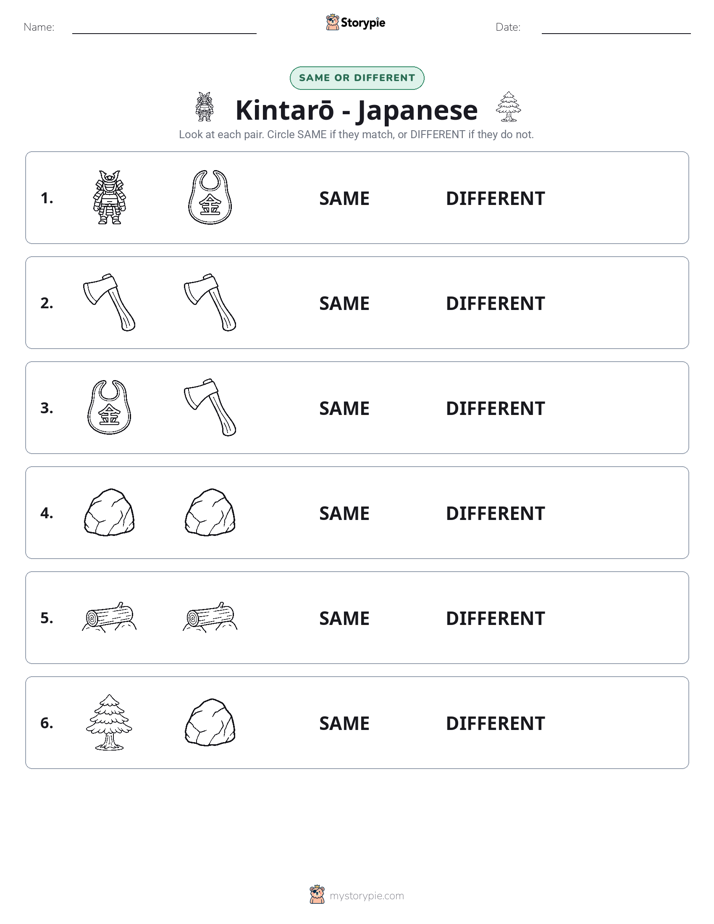Choose DIFFERENT for pair 6
Screen dimensions: 714x924
[x=495, y=723]
